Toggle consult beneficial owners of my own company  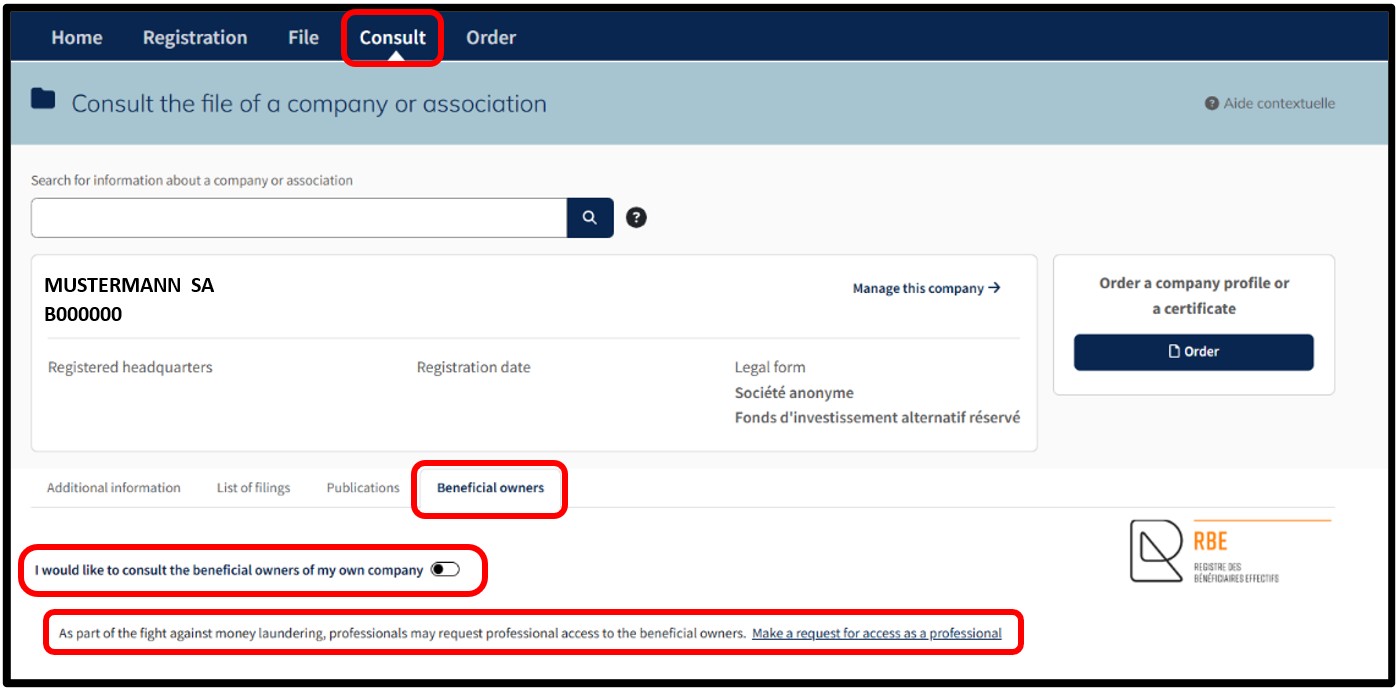click(x=445, y=570)
